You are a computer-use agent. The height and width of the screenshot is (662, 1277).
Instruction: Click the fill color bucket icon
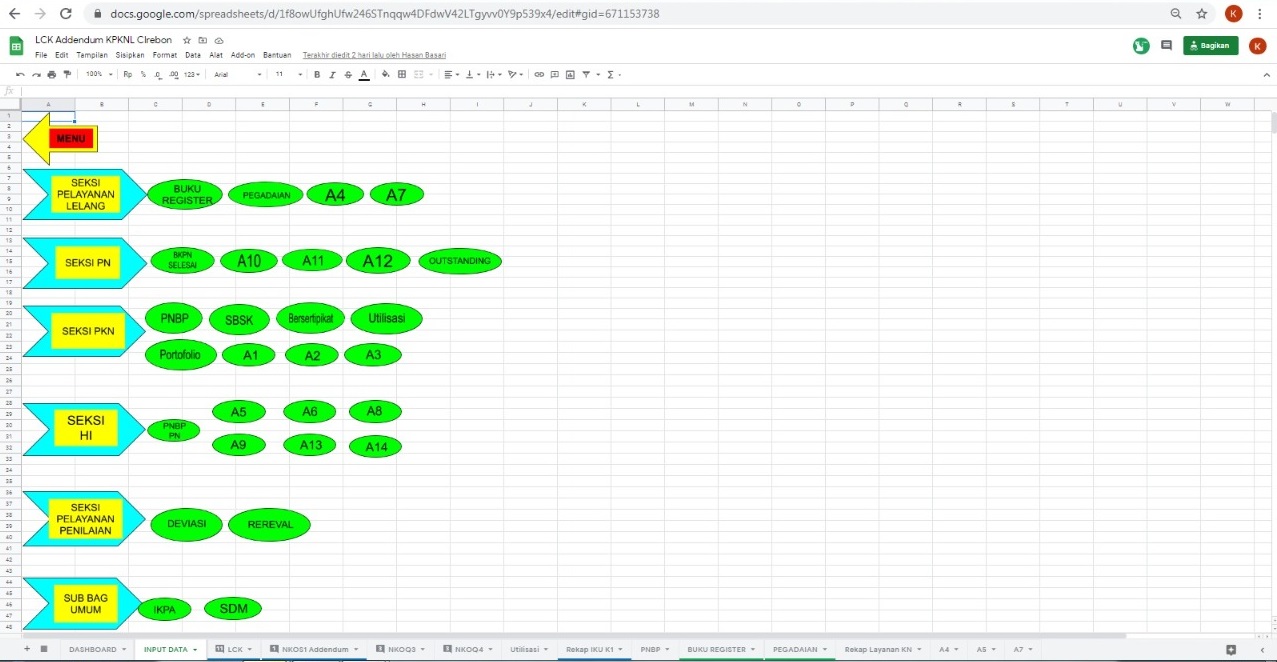tap(386, 74)
